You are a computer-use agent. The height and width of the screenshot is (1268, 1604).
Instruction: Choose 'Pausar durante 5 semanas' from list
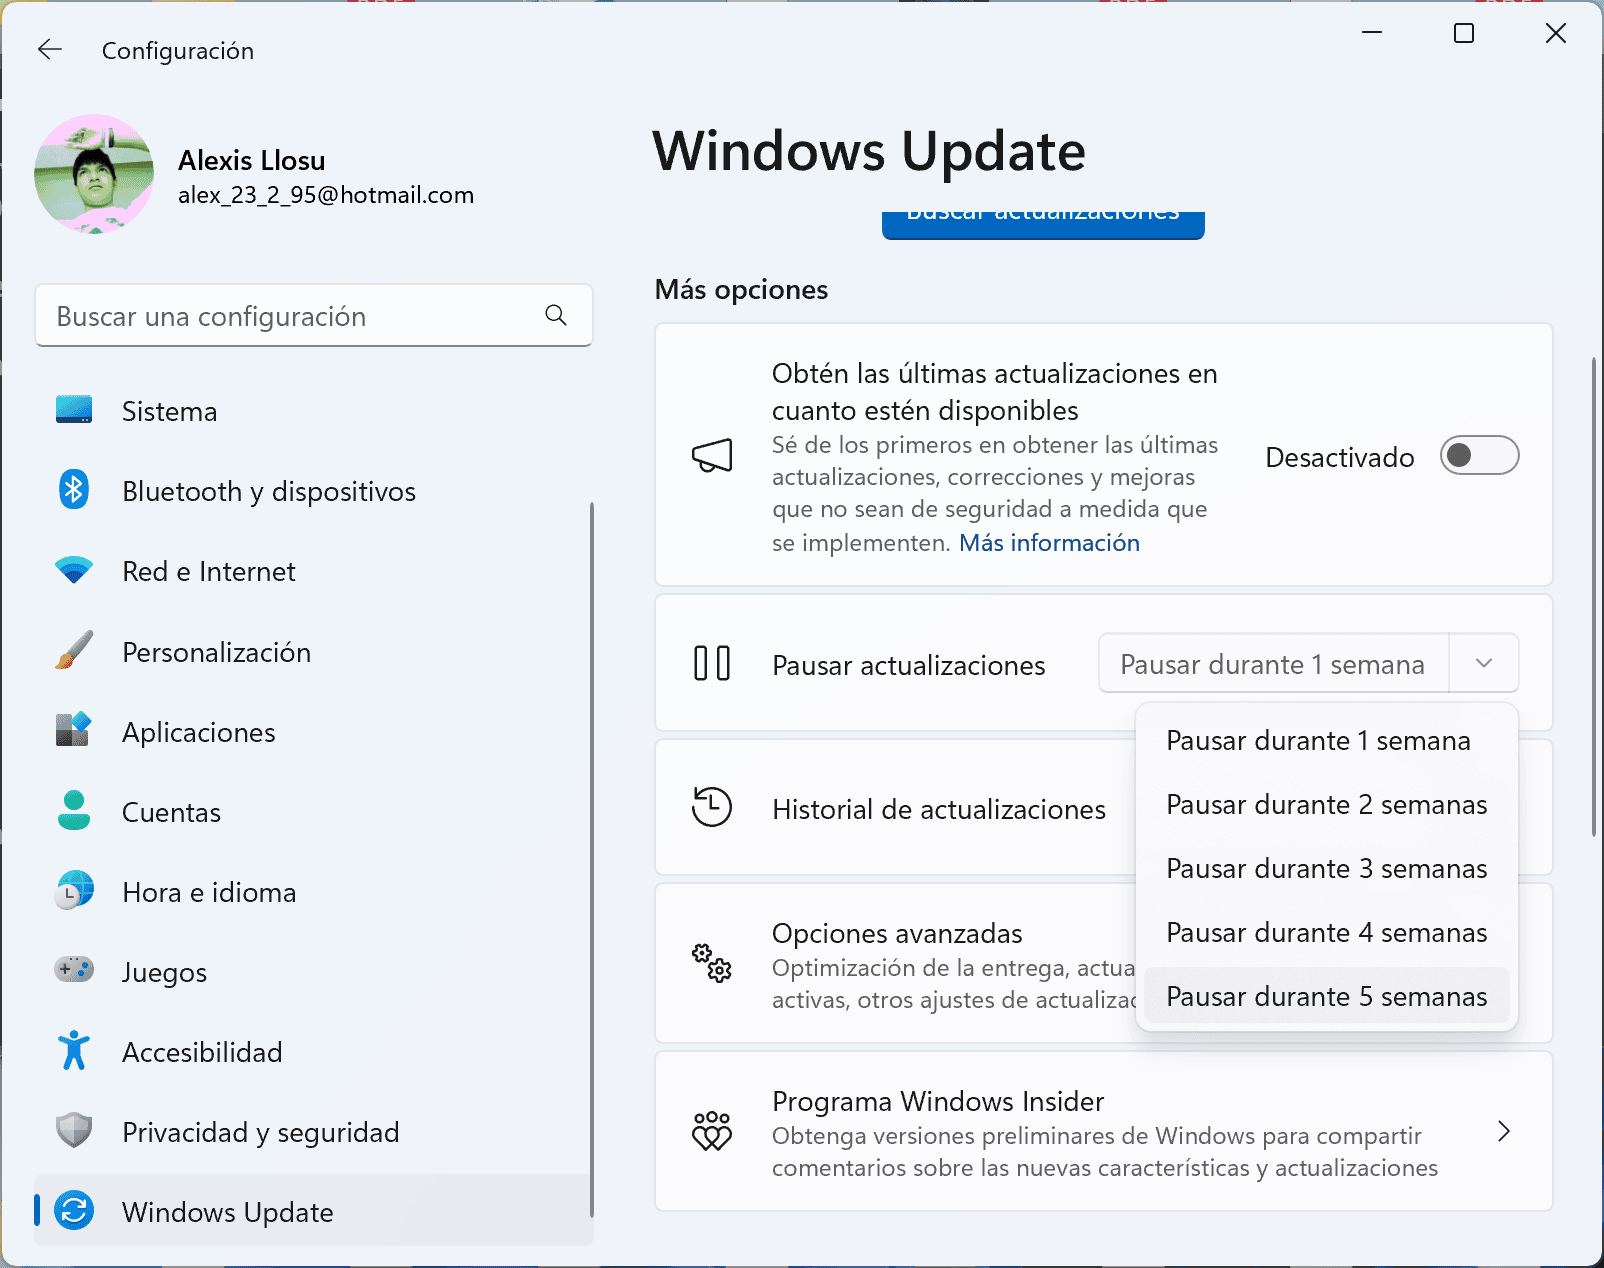(1326, 995)
